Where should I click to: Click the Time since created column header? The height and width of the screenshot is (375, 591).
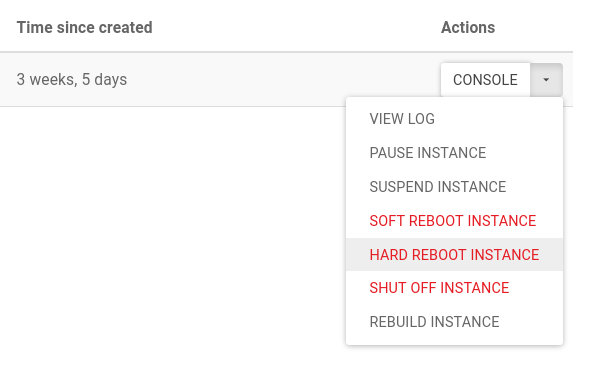tap(85, 28)
